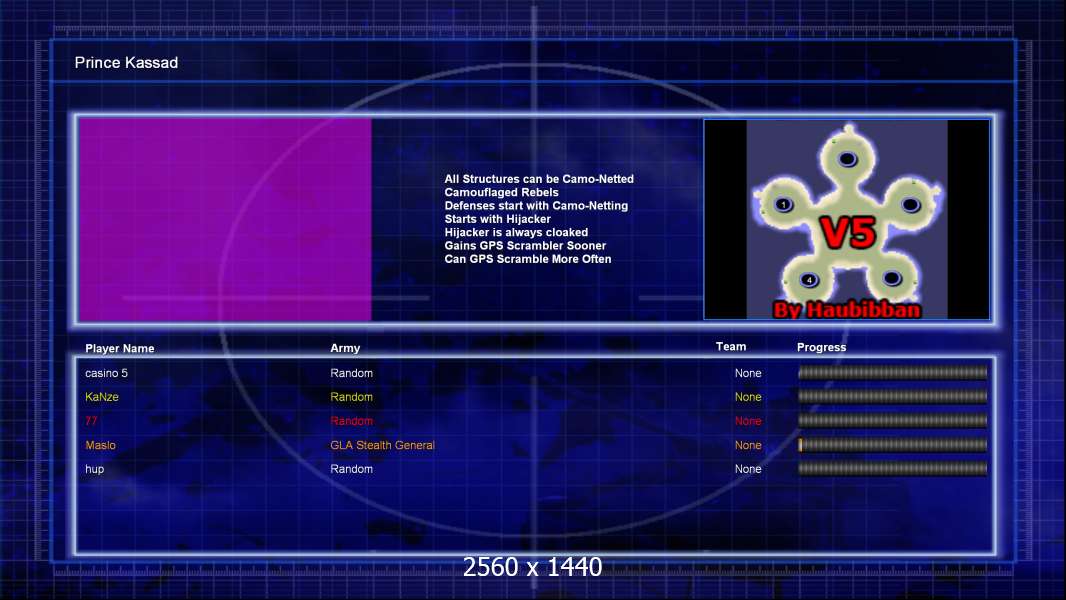1066x600 pixels.
Task: Click the Progress column header
Action: [821, 347]
